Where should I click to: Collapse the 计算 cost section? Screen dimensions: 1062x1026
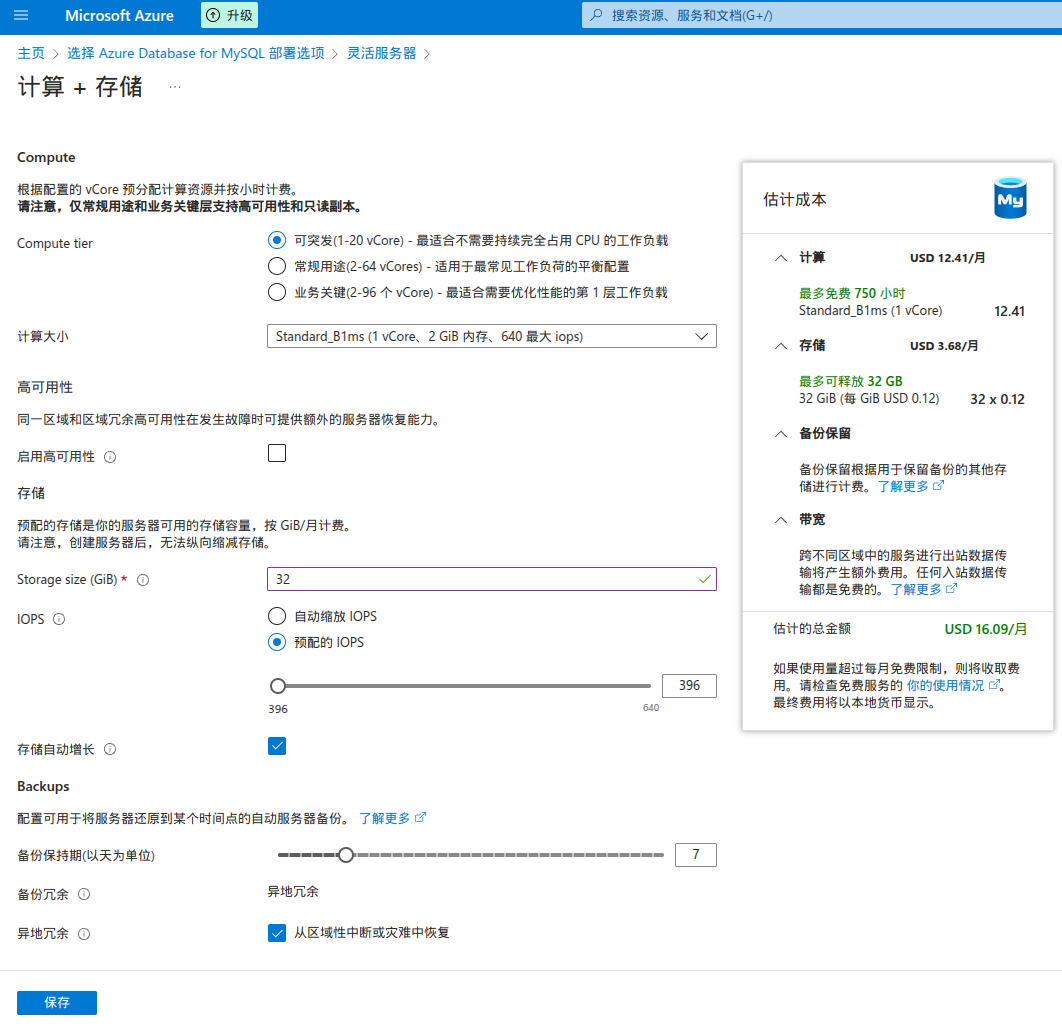coord(781,258)
